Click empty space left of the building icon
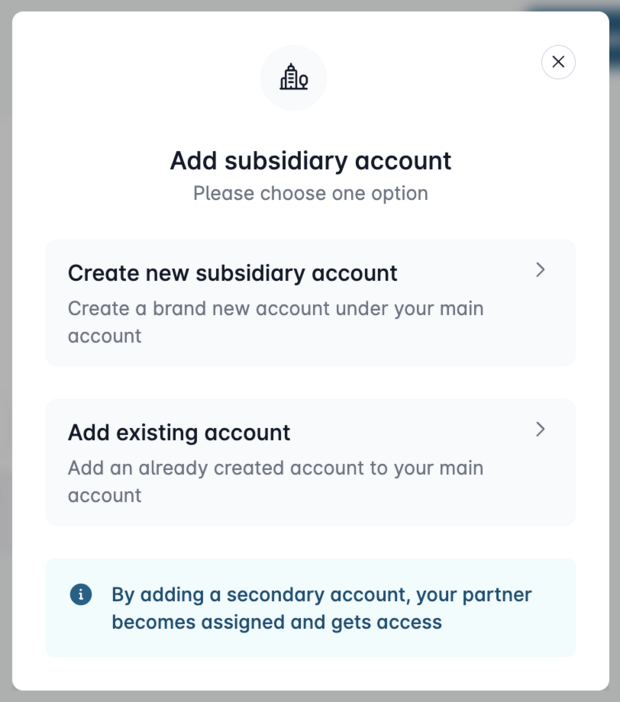 point(150,77)
